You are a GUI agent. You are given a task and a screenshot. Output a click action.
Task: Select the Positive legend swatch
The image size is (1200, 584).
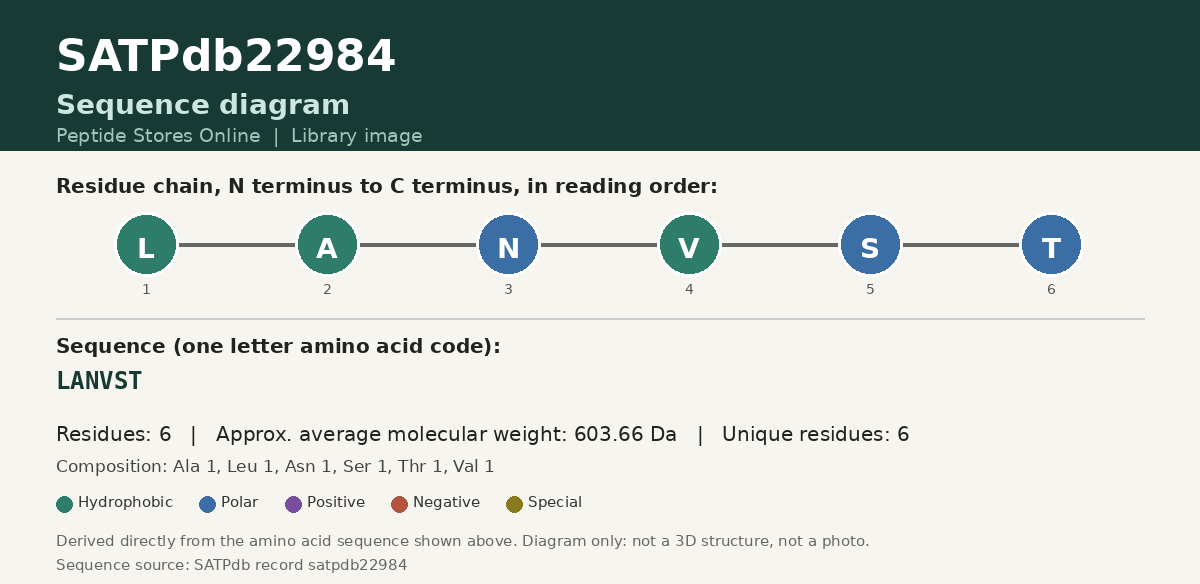click(x=294, y=504)
